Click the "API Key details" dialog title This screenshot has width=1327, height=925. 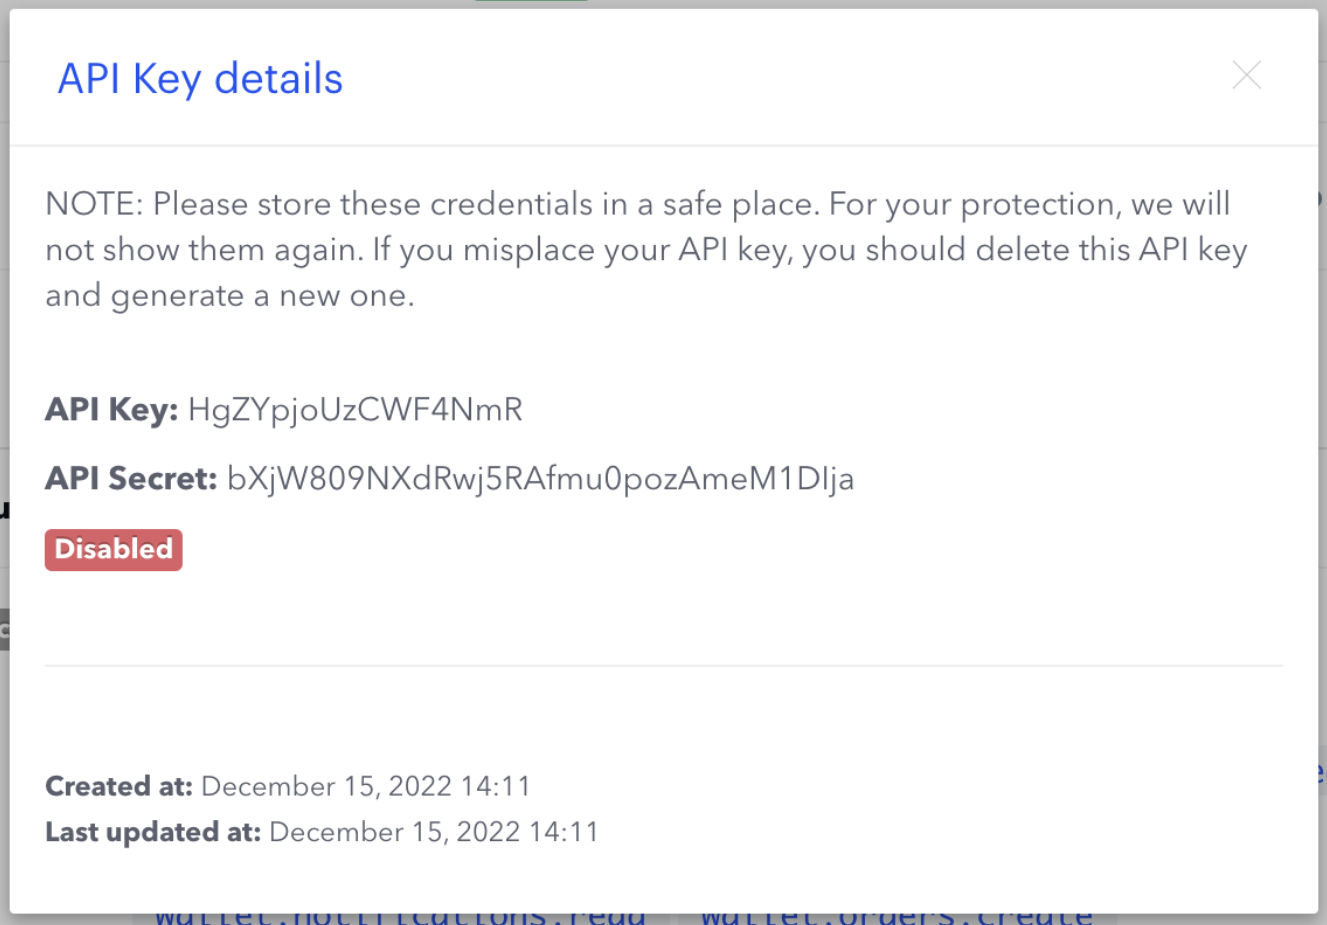coord(200,79)
